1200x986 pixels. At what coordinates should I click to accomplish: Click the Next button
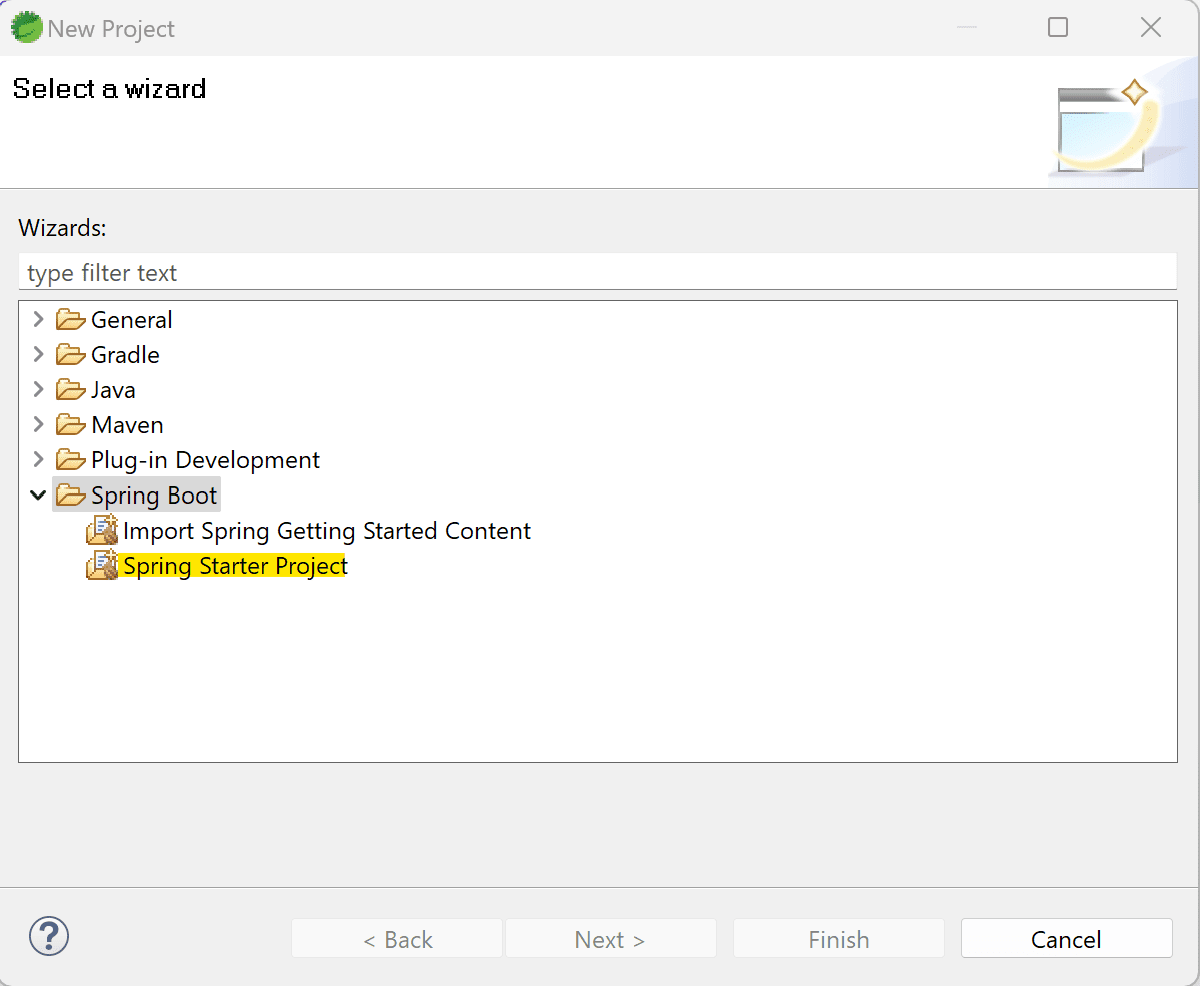(x=610, y=938)
